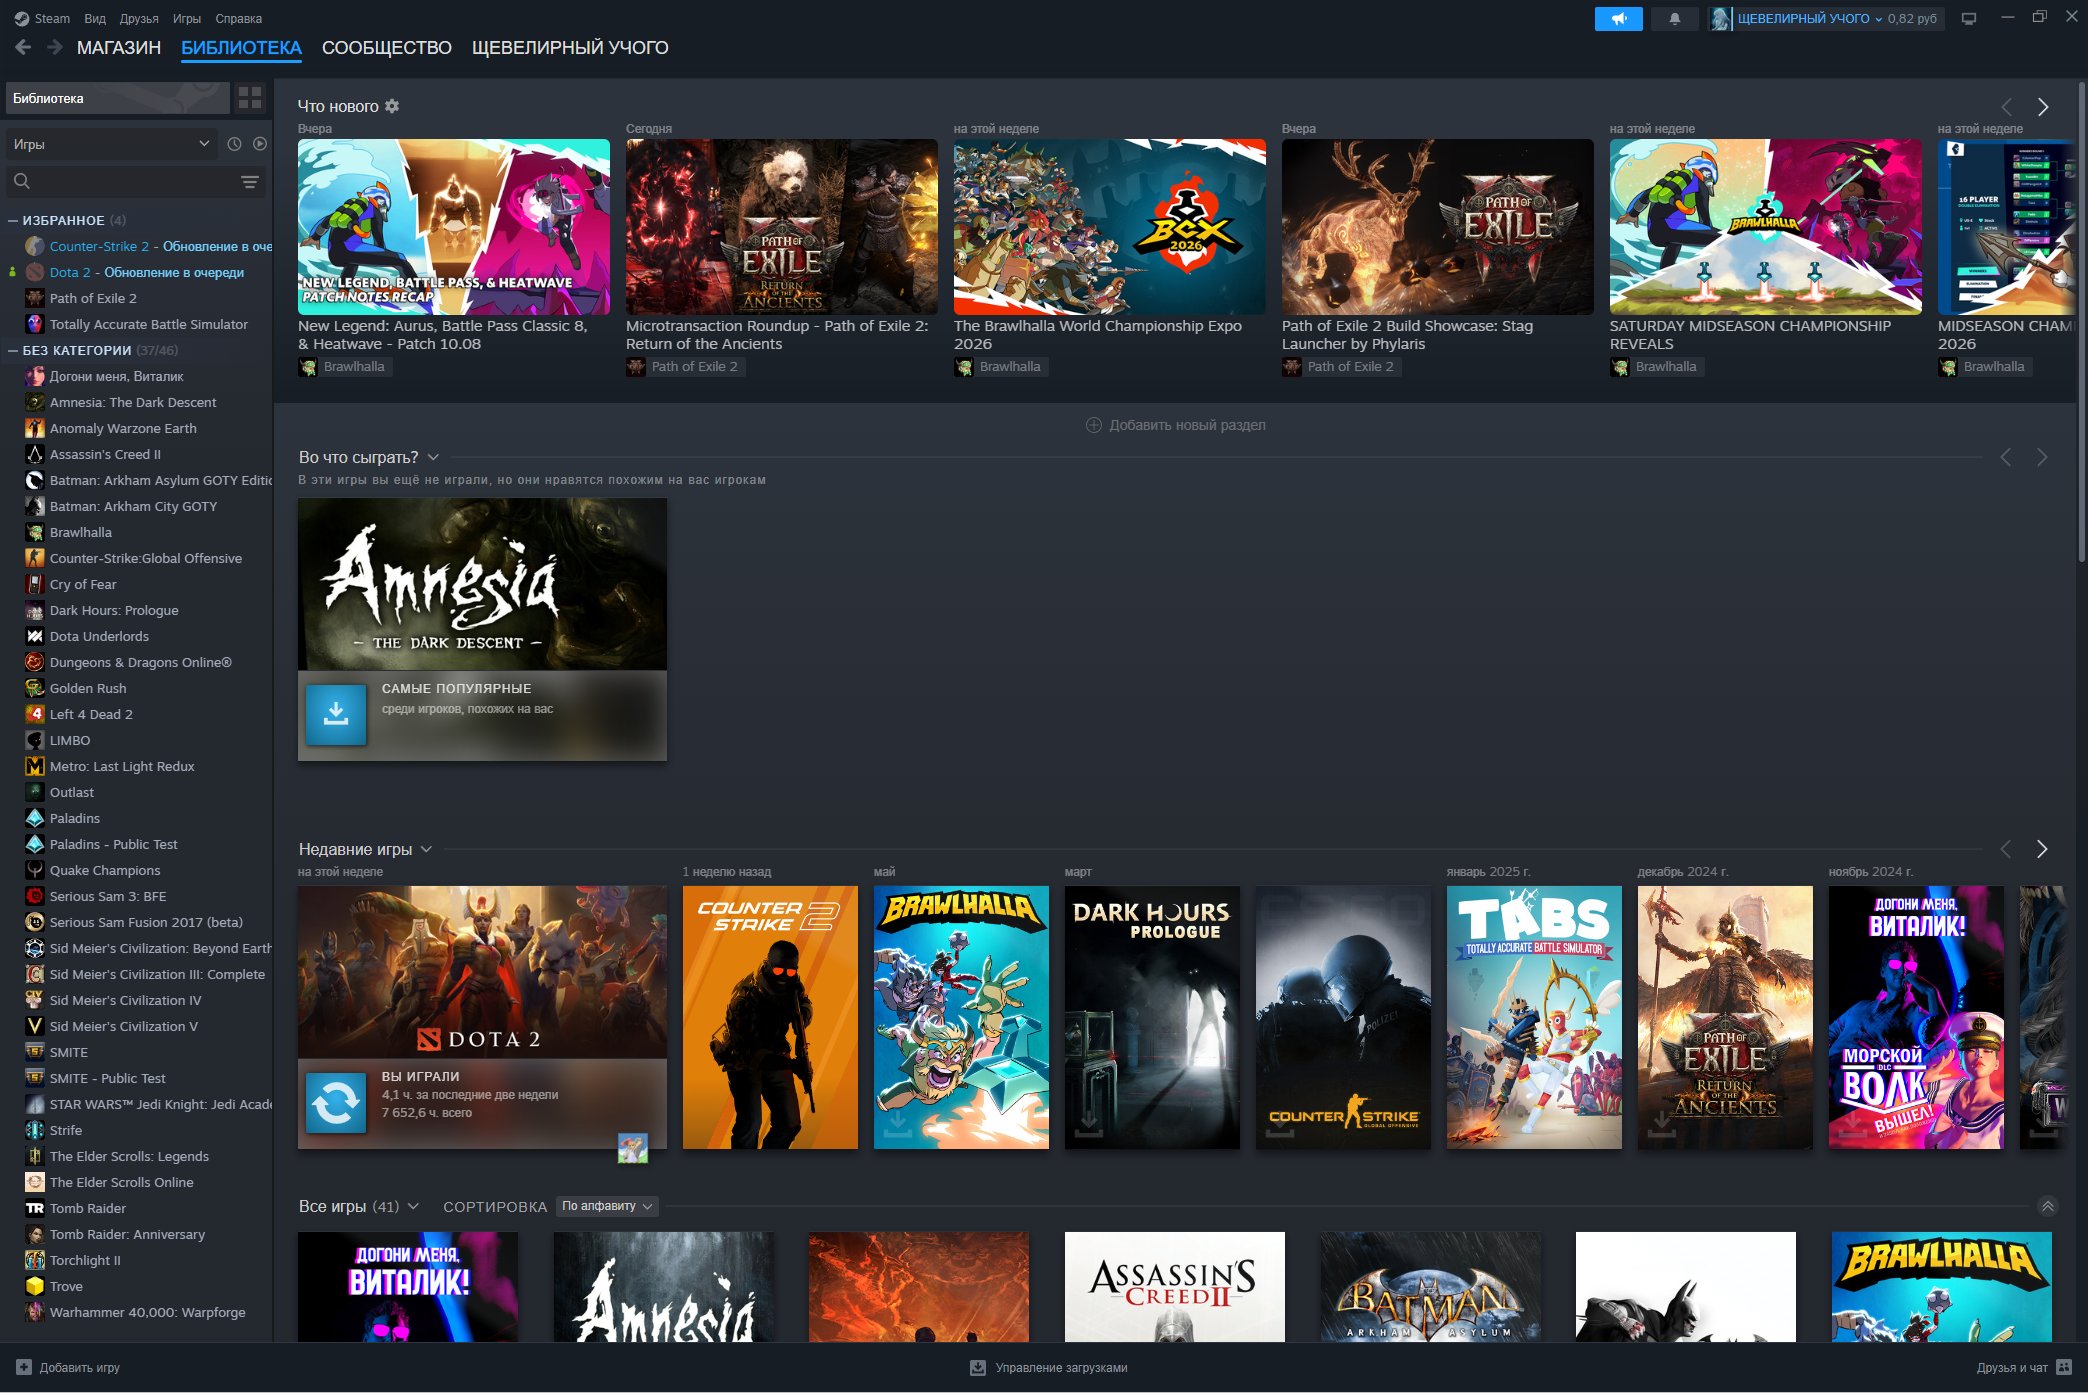Click the forward navigation arrow
This screenshot has height=1393, width=2088.
point(55,47)
